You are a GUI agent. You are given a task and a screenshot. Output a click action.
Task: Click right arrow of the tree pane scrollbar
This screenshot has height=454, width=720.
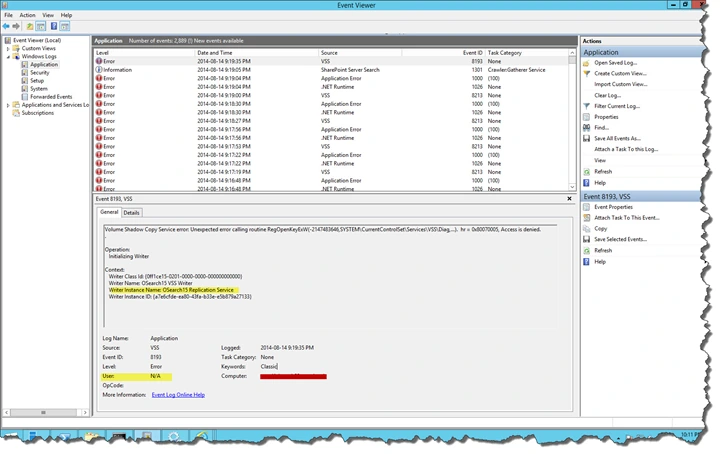85,413
